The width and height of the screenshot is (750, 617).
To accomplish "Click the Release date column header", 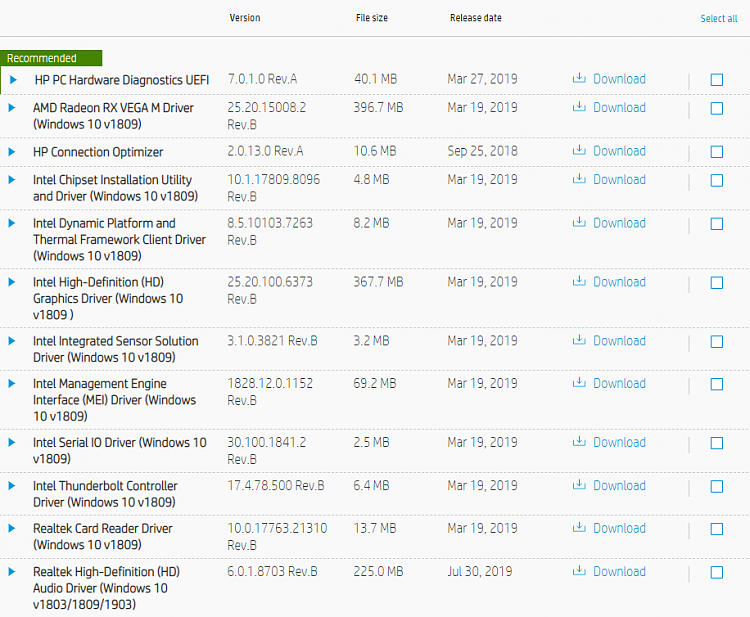I will (476, 18).
